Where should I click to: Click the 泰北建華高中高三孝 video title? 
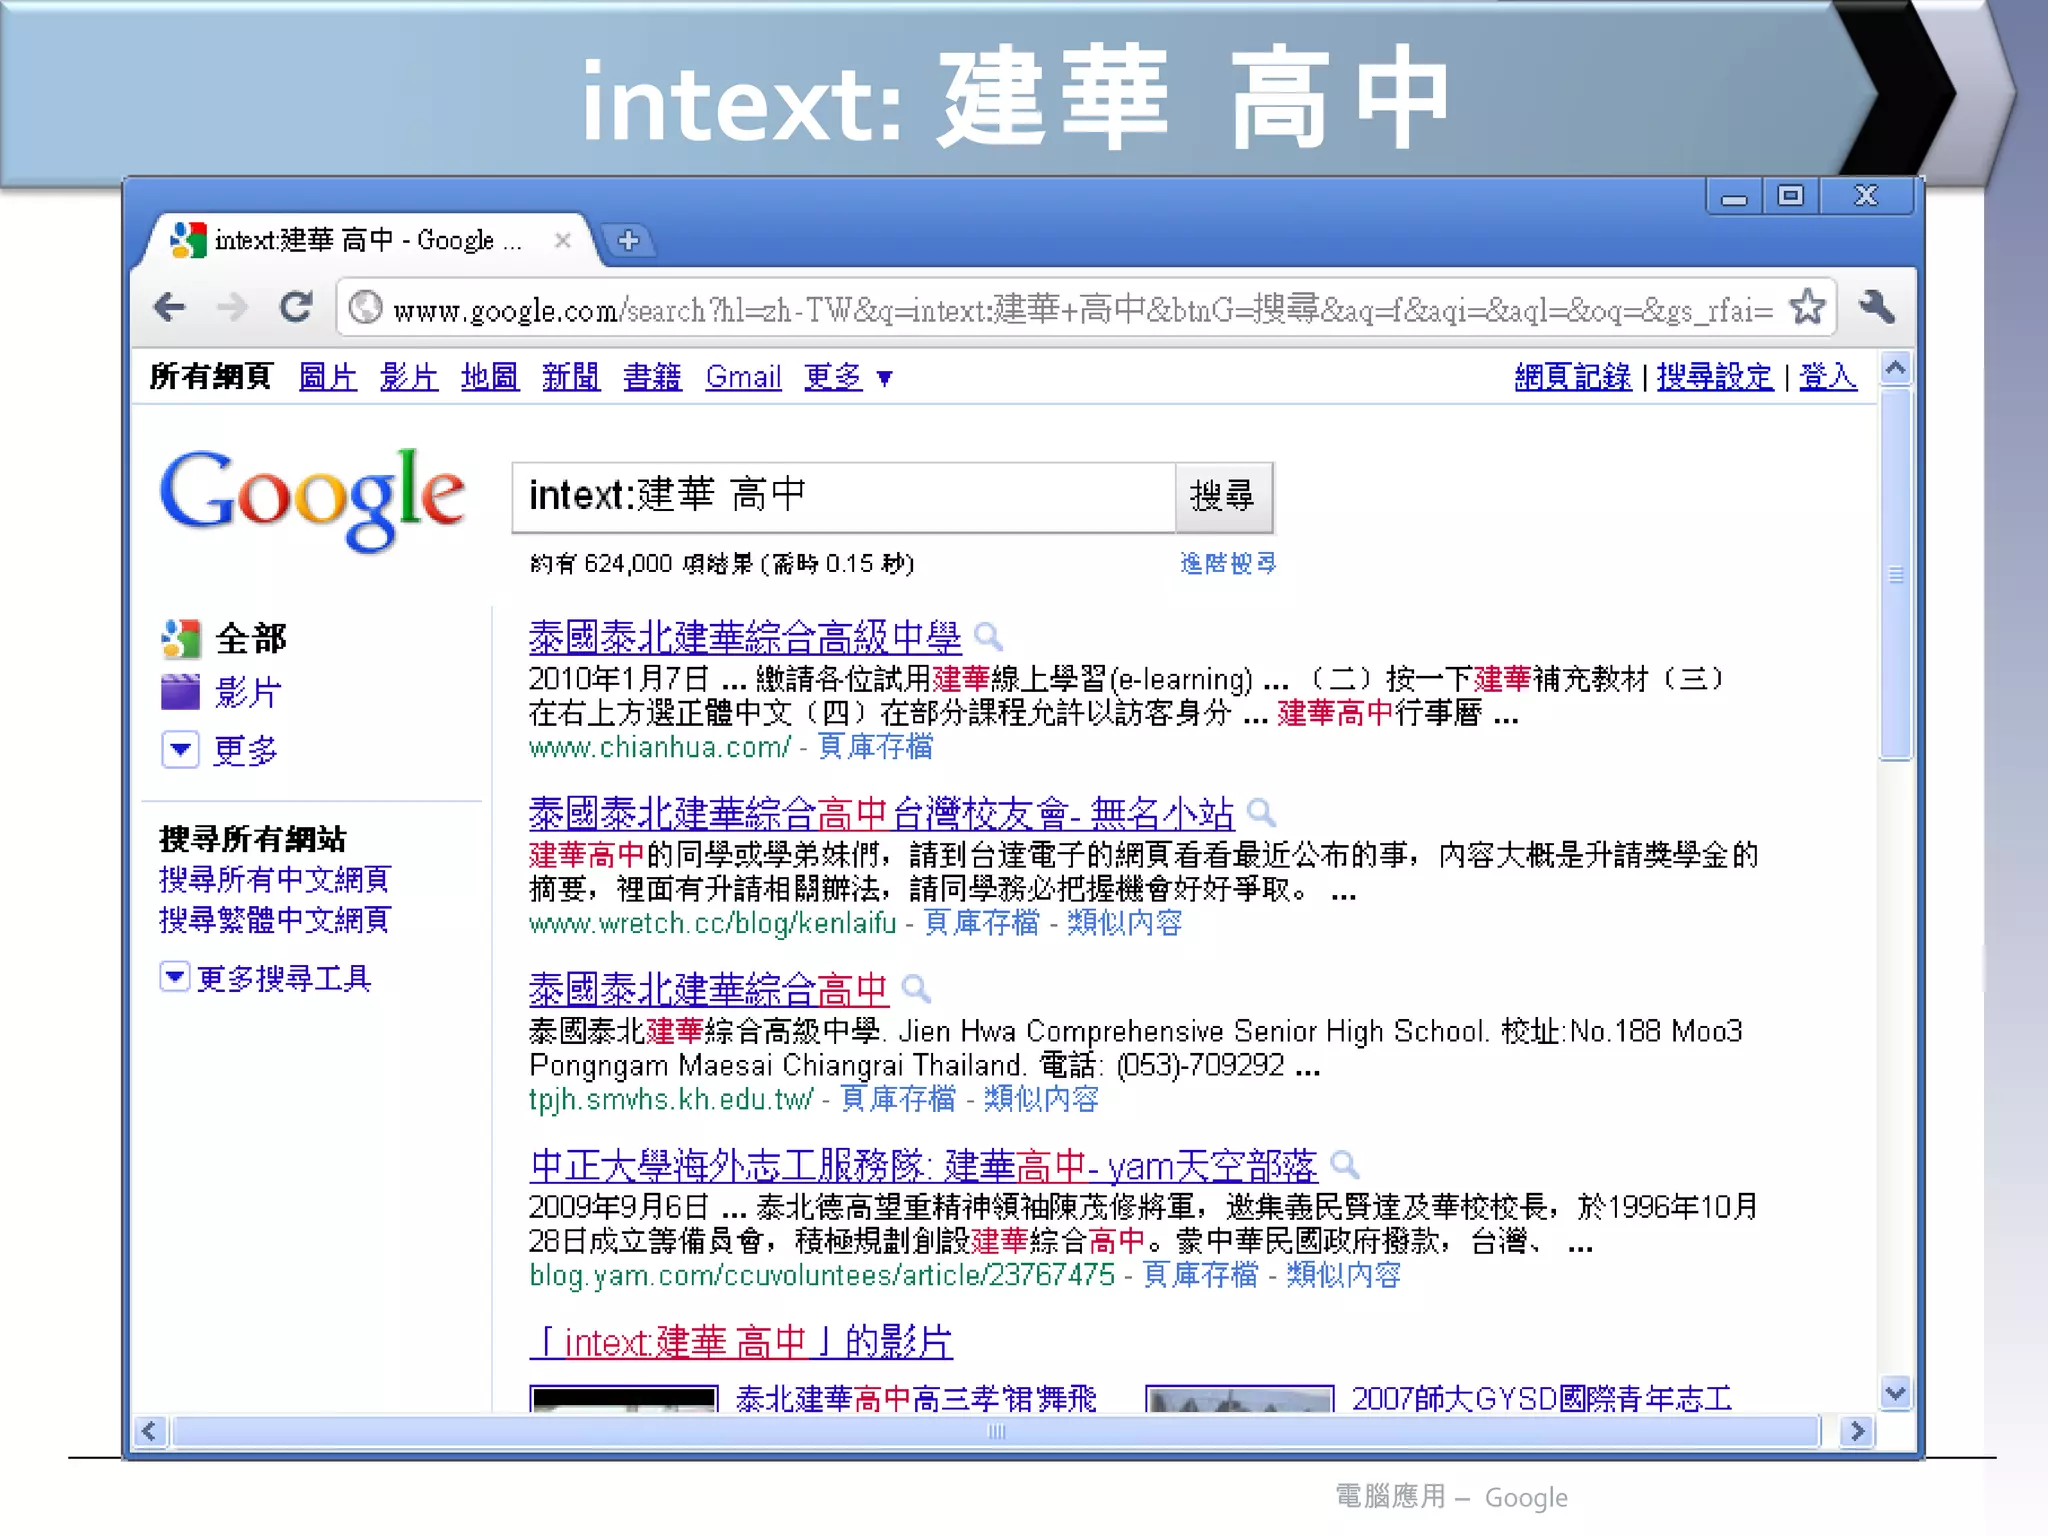[916, 1398]
